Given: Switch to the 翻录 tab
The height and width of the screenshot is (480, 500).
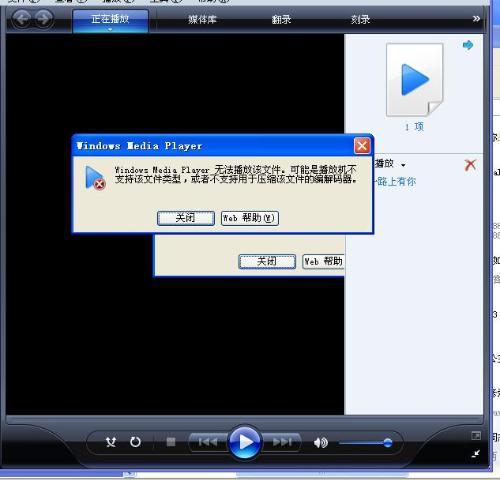Looking at the screenshot, I should click(x=281, y=20).
